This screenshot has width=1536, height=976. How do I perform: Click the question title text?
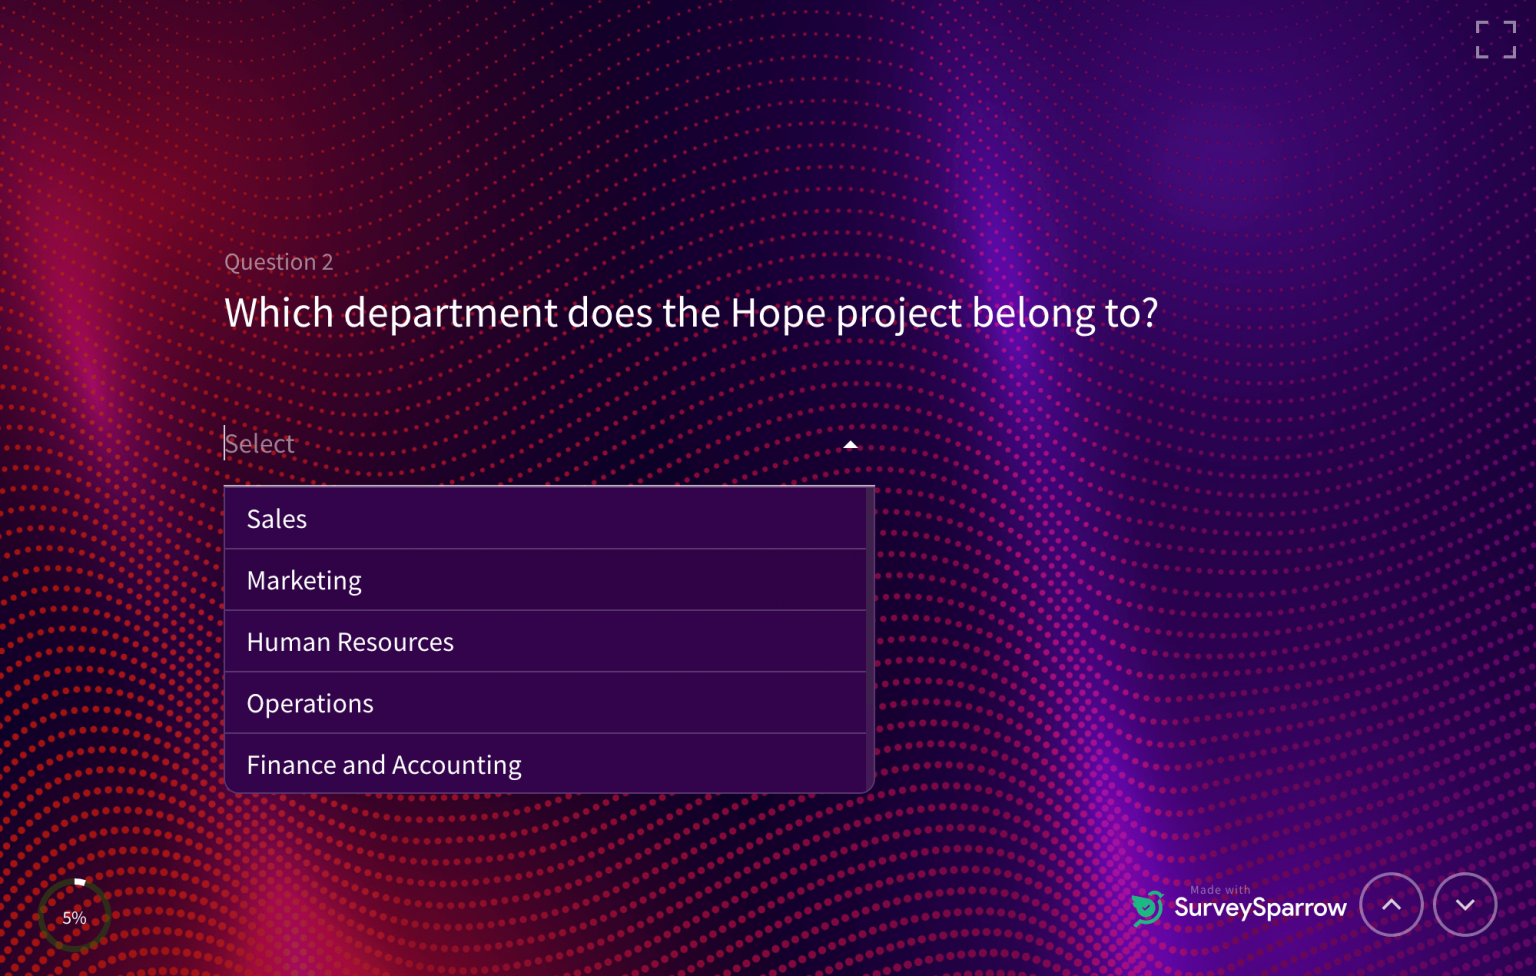pyautogui.click(x=691, y=312)
